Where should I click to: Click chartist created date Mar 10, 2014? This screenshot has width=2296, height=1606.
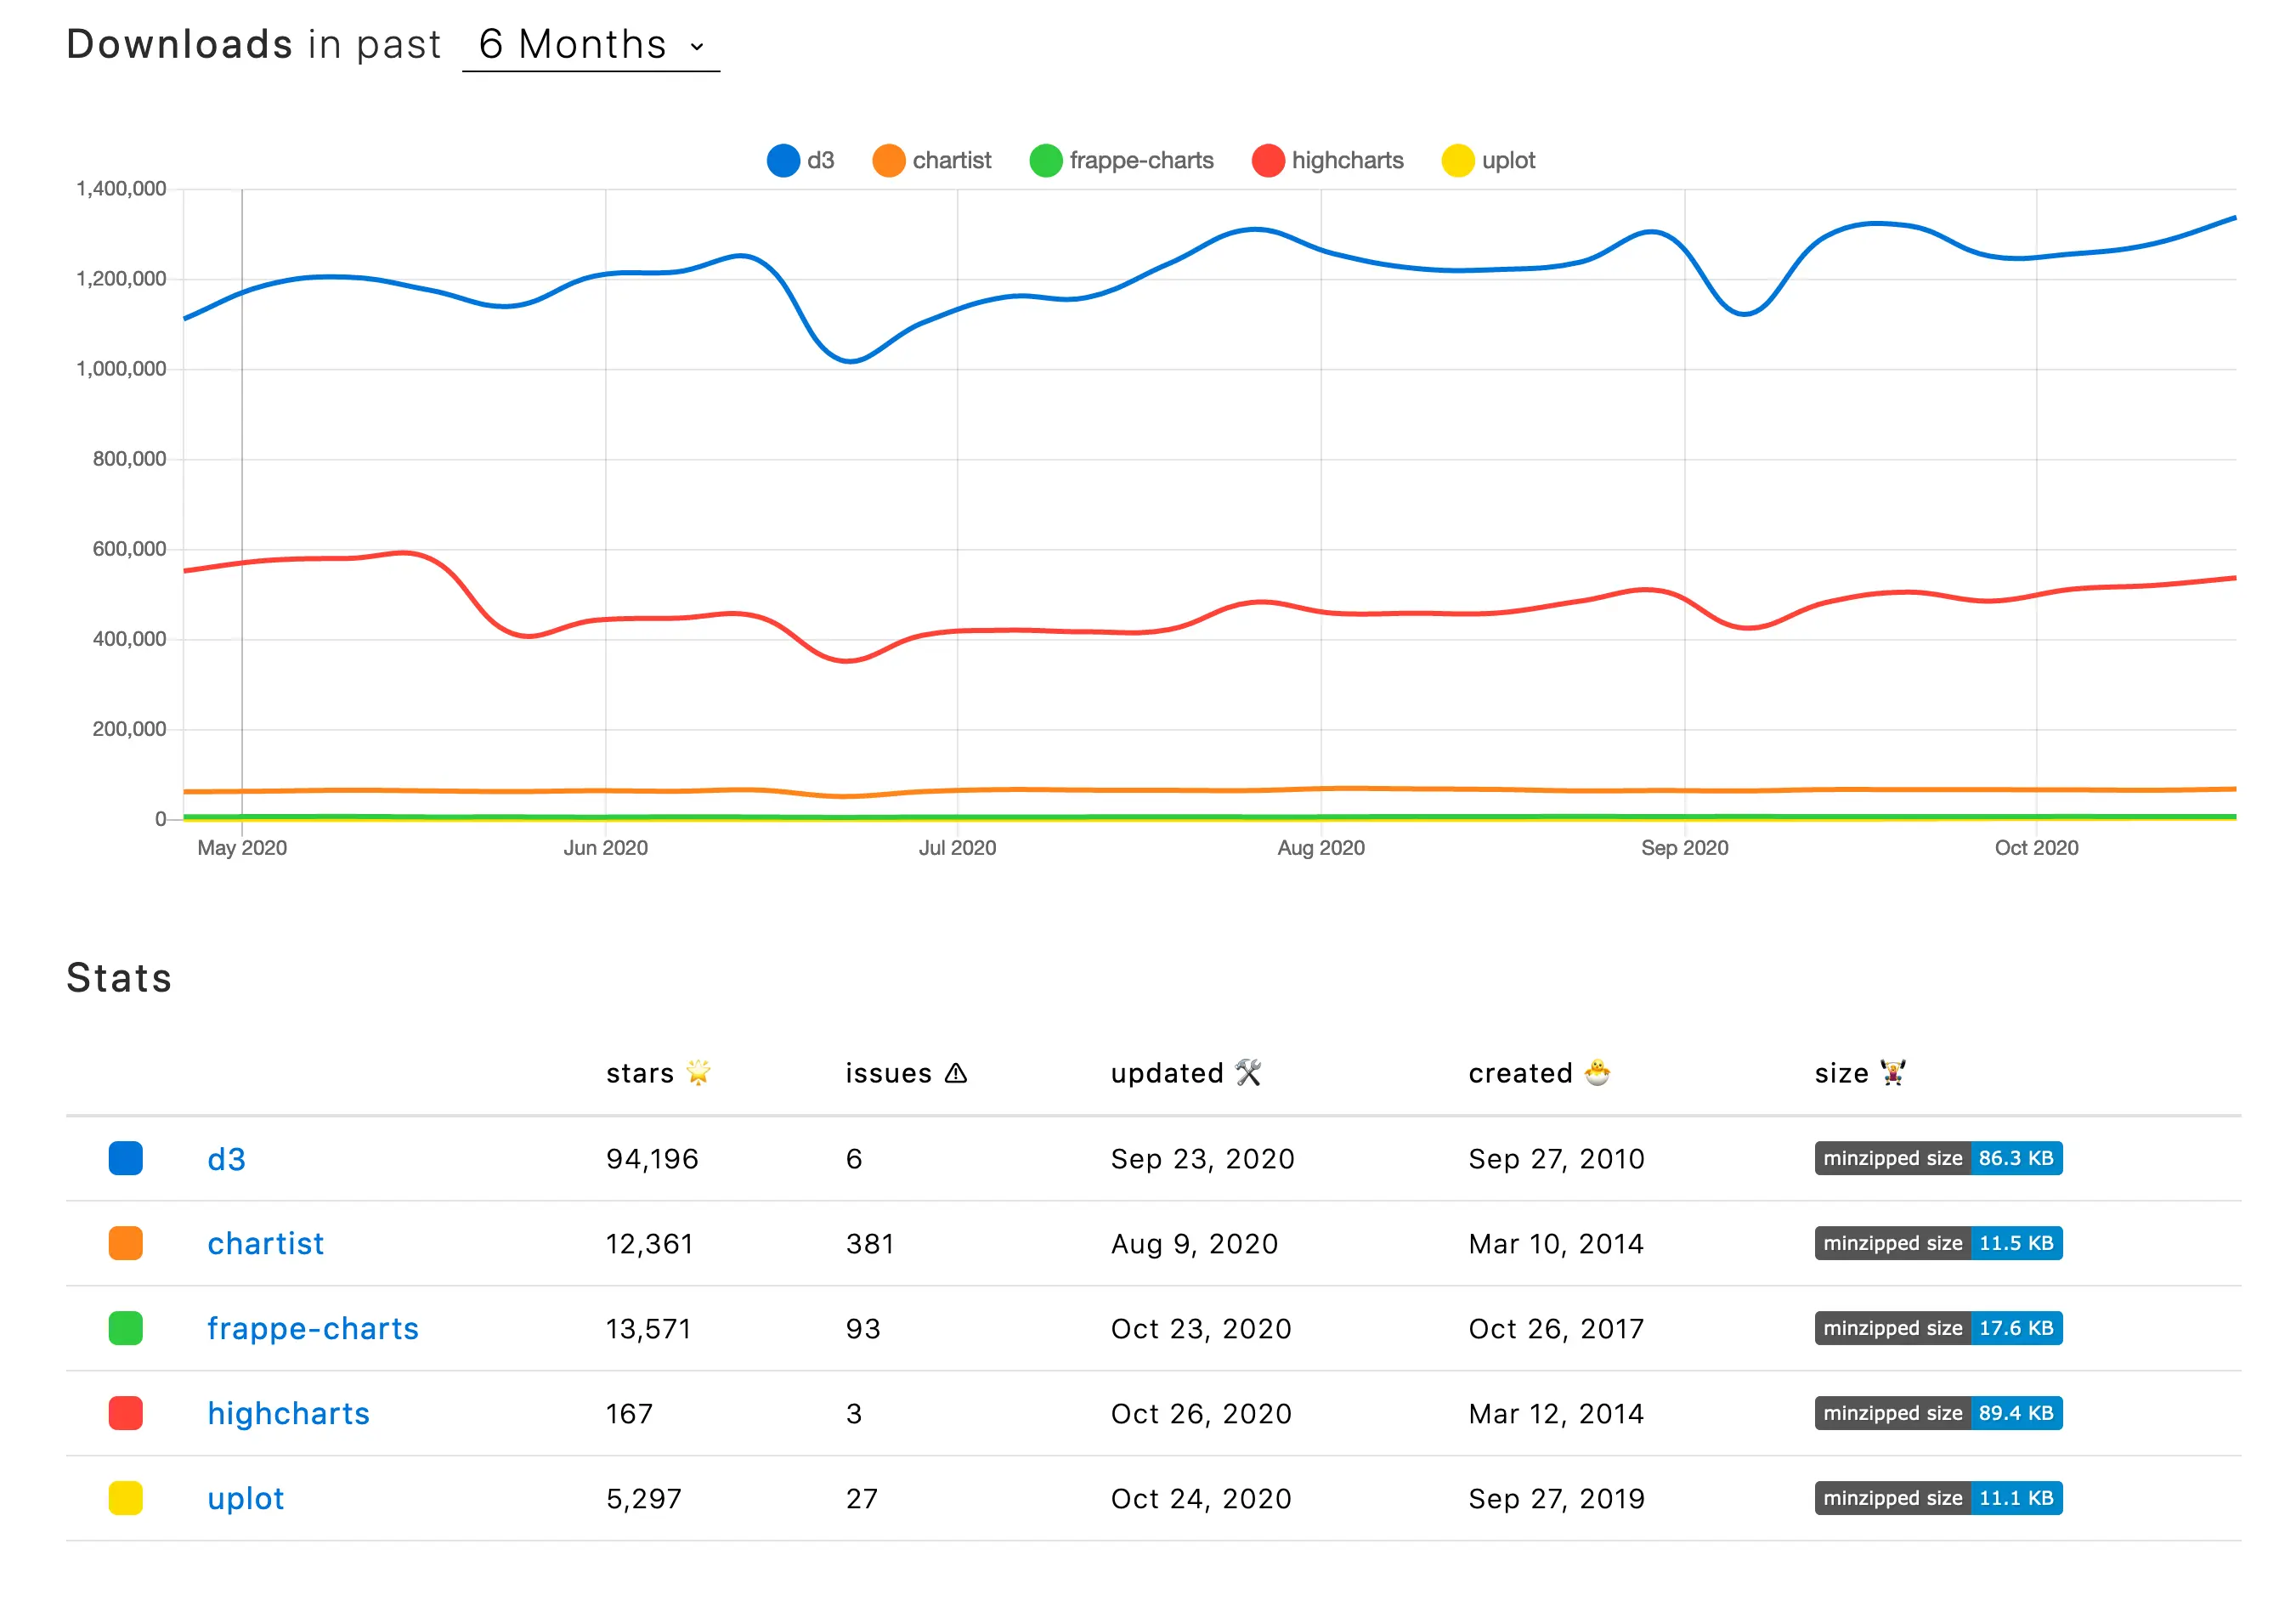coord(1557,1244)
